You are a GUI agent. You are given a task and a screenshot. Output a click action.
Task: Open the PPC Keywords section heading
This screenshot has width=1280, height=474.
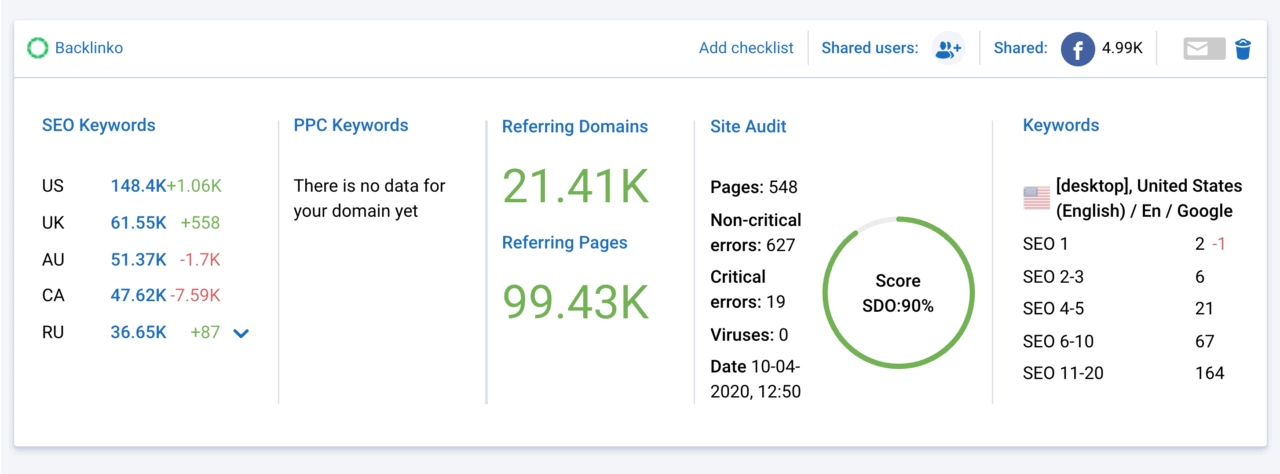pos(351,126)
